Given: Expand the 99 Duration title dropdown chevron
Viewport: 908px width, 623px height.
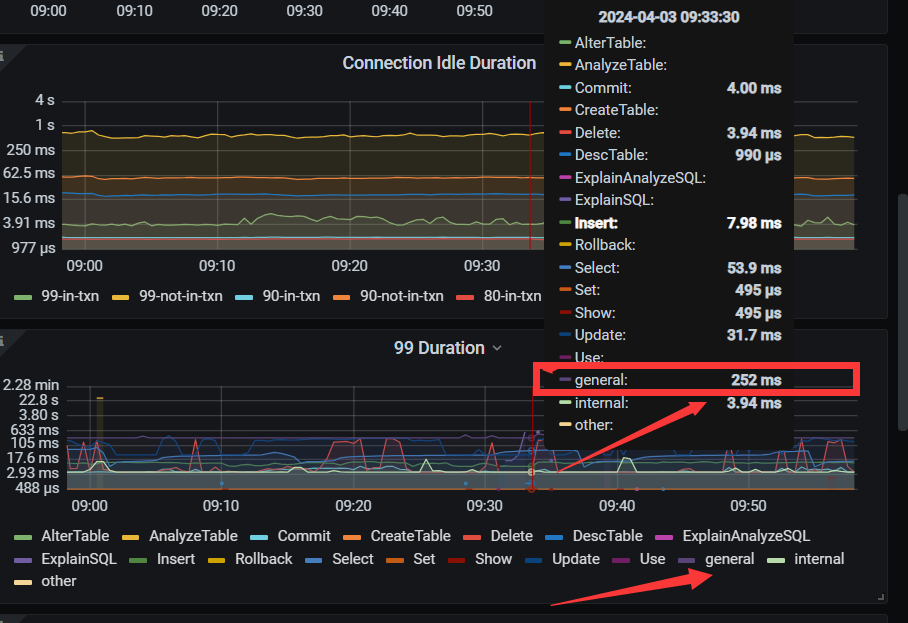Looking at the screenshot, I should coord(496,348).
